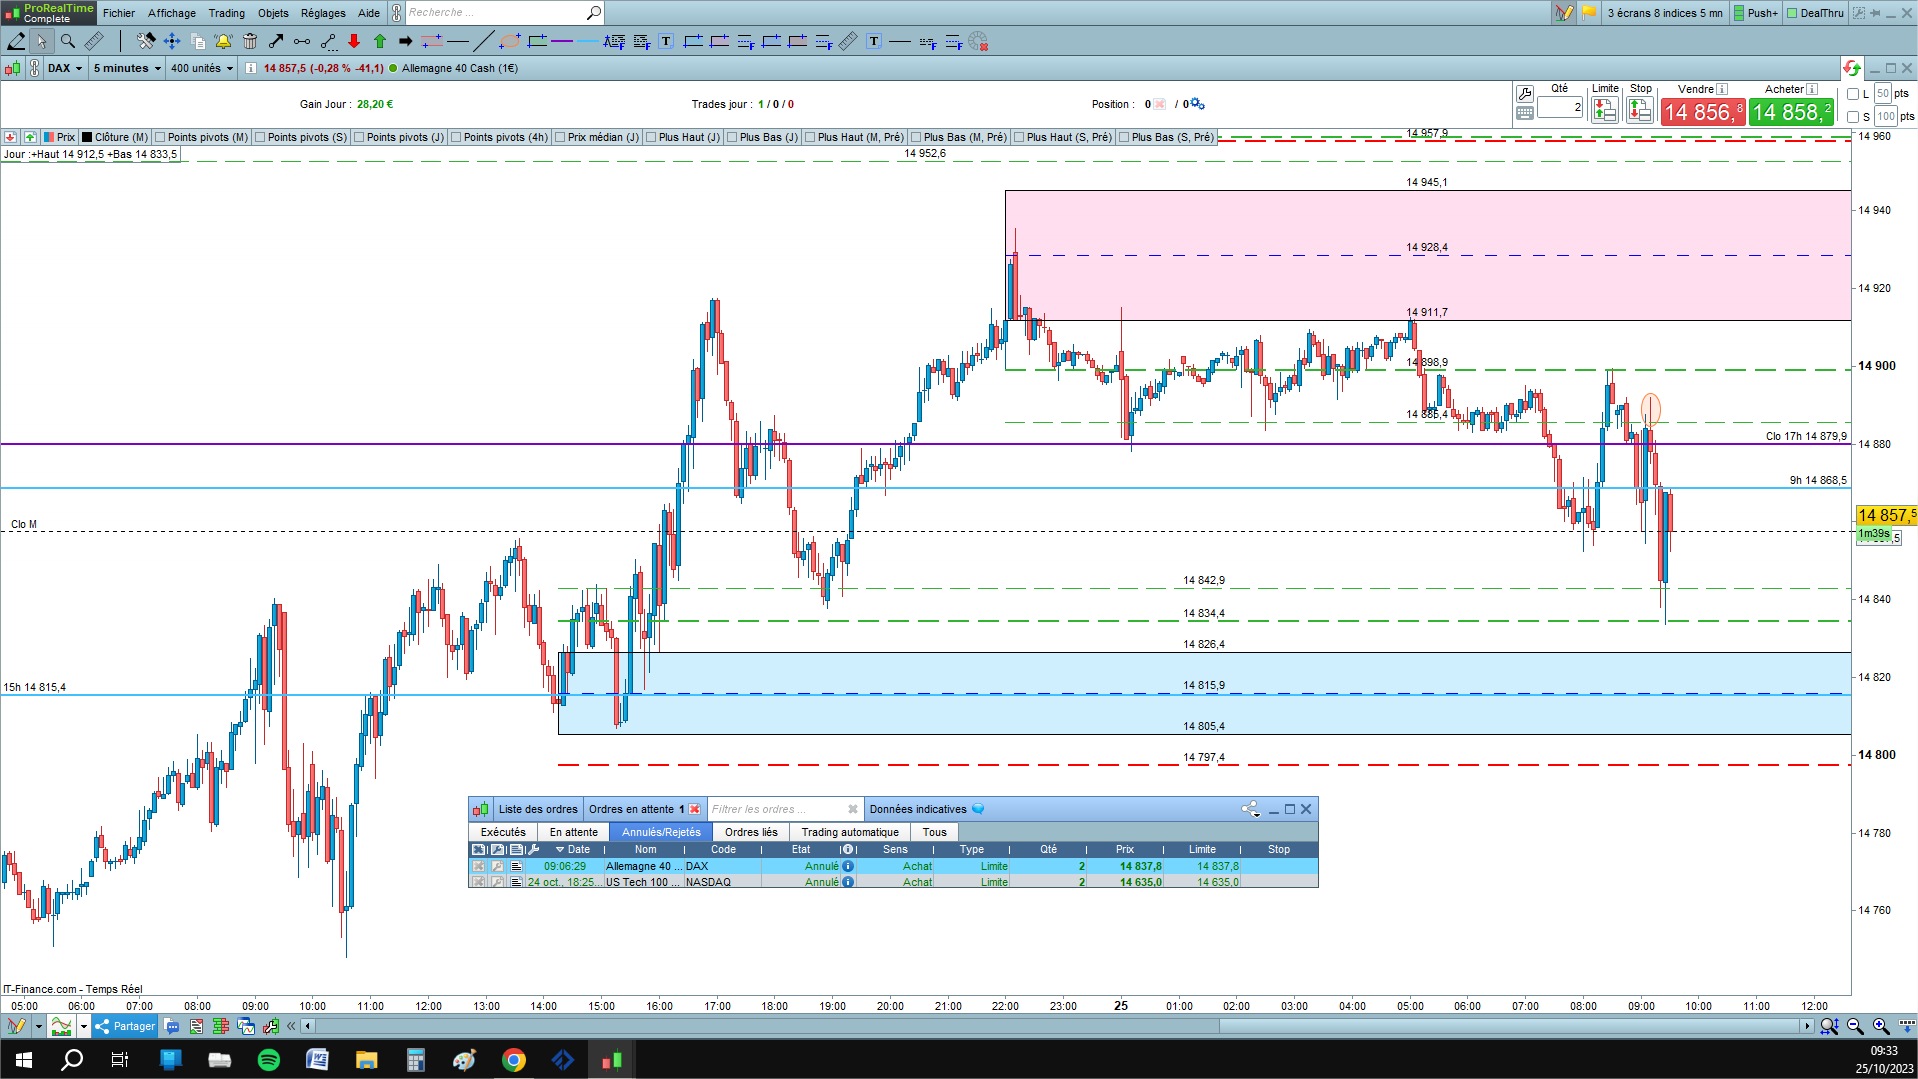Click the Filtrer les ordres field
Screen dimensions: 1918x1079
(777, 809)
